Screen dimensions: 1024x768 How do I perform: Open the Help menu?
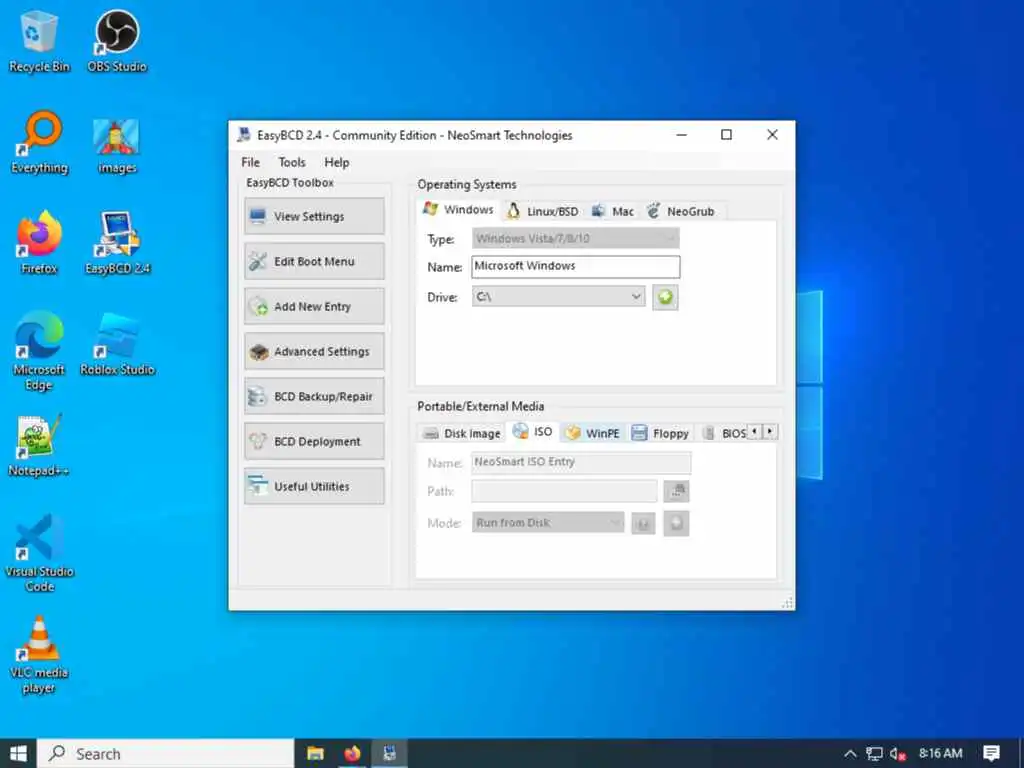pyautogui.click(x=336, y=162)
